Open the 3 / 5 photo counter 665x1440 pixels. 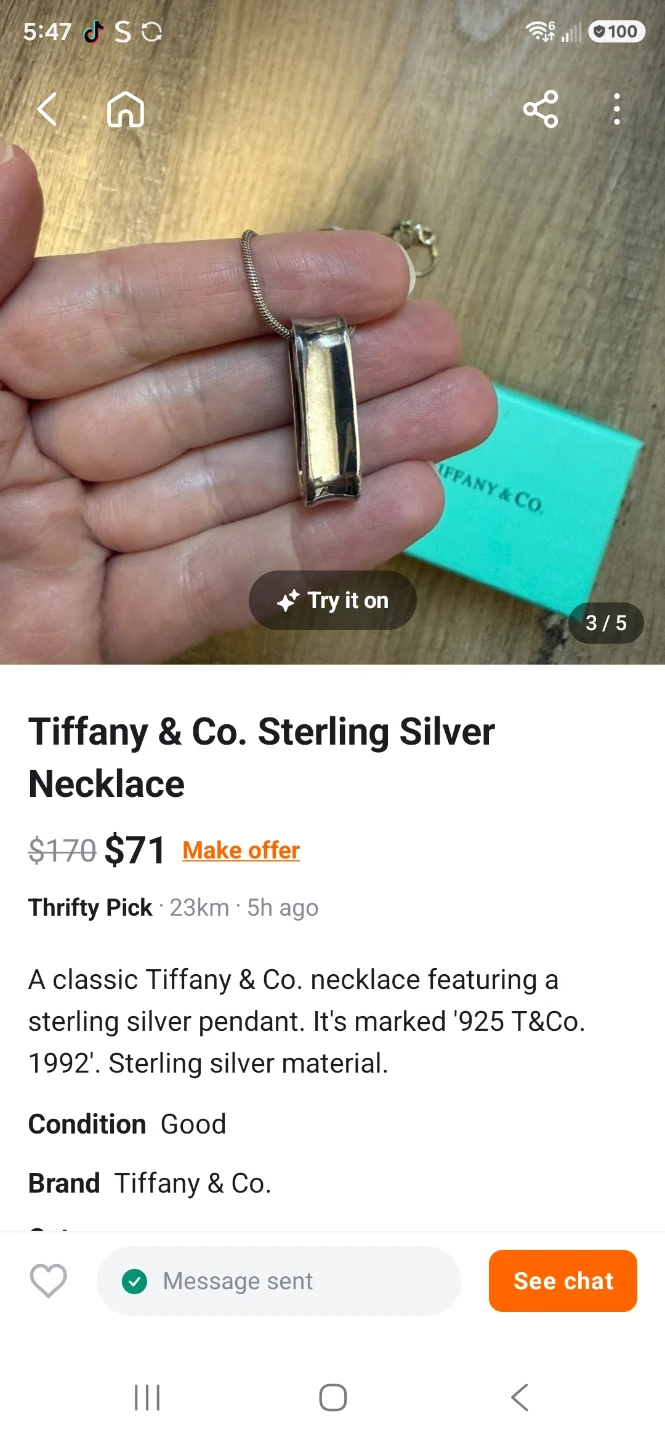coord(606,623)
